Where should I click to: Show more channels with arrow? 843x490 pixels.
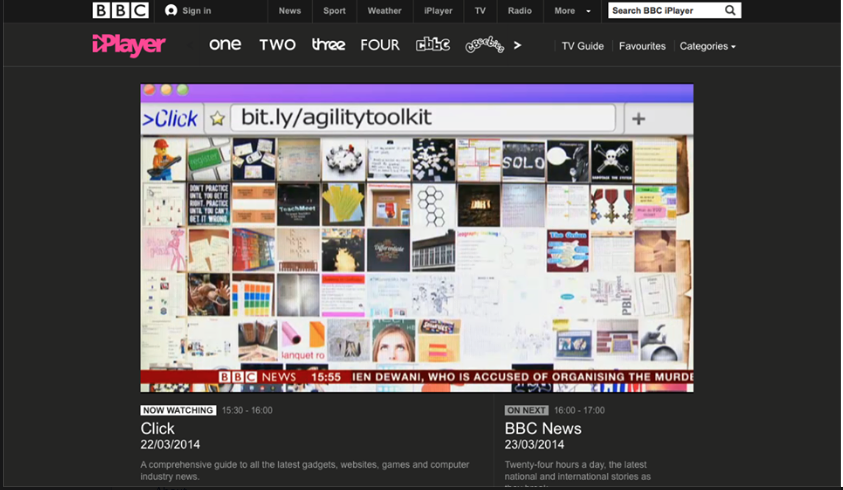pos(517,45)
